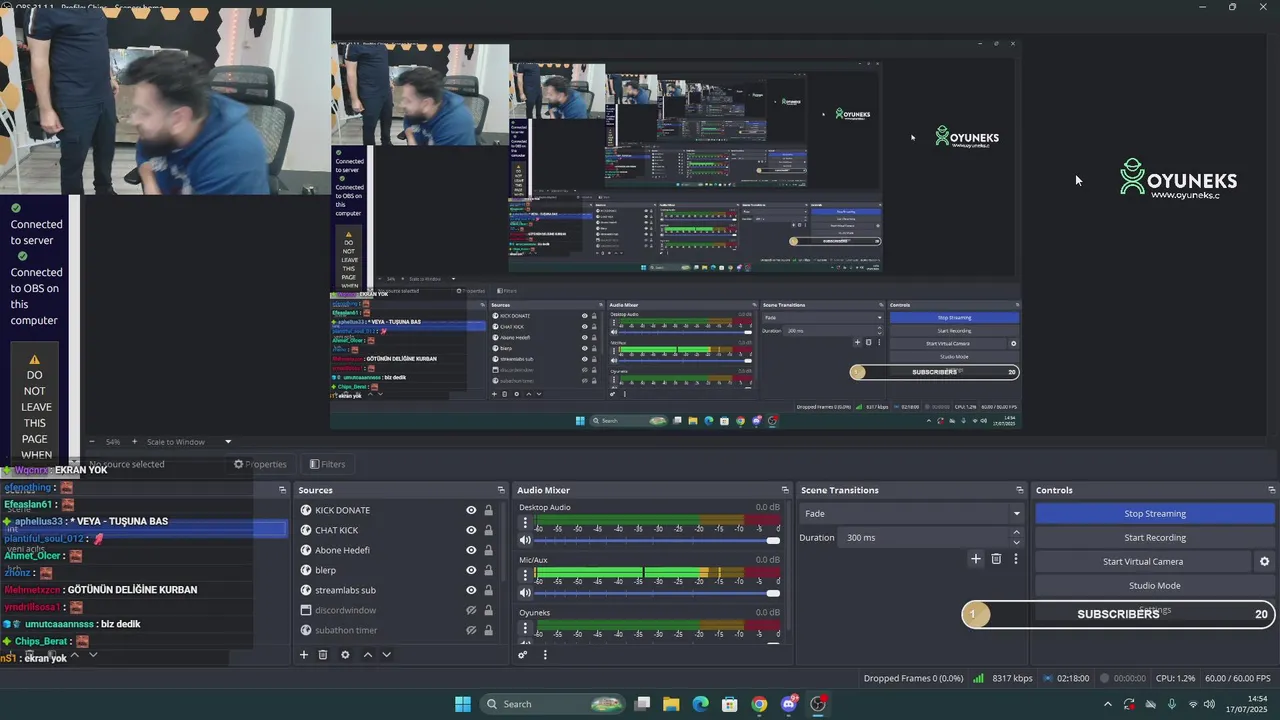The image size is (1280, 720).
Task: Open Oyuneks audio three-dots options menu
Action: (x=525, y=628)
